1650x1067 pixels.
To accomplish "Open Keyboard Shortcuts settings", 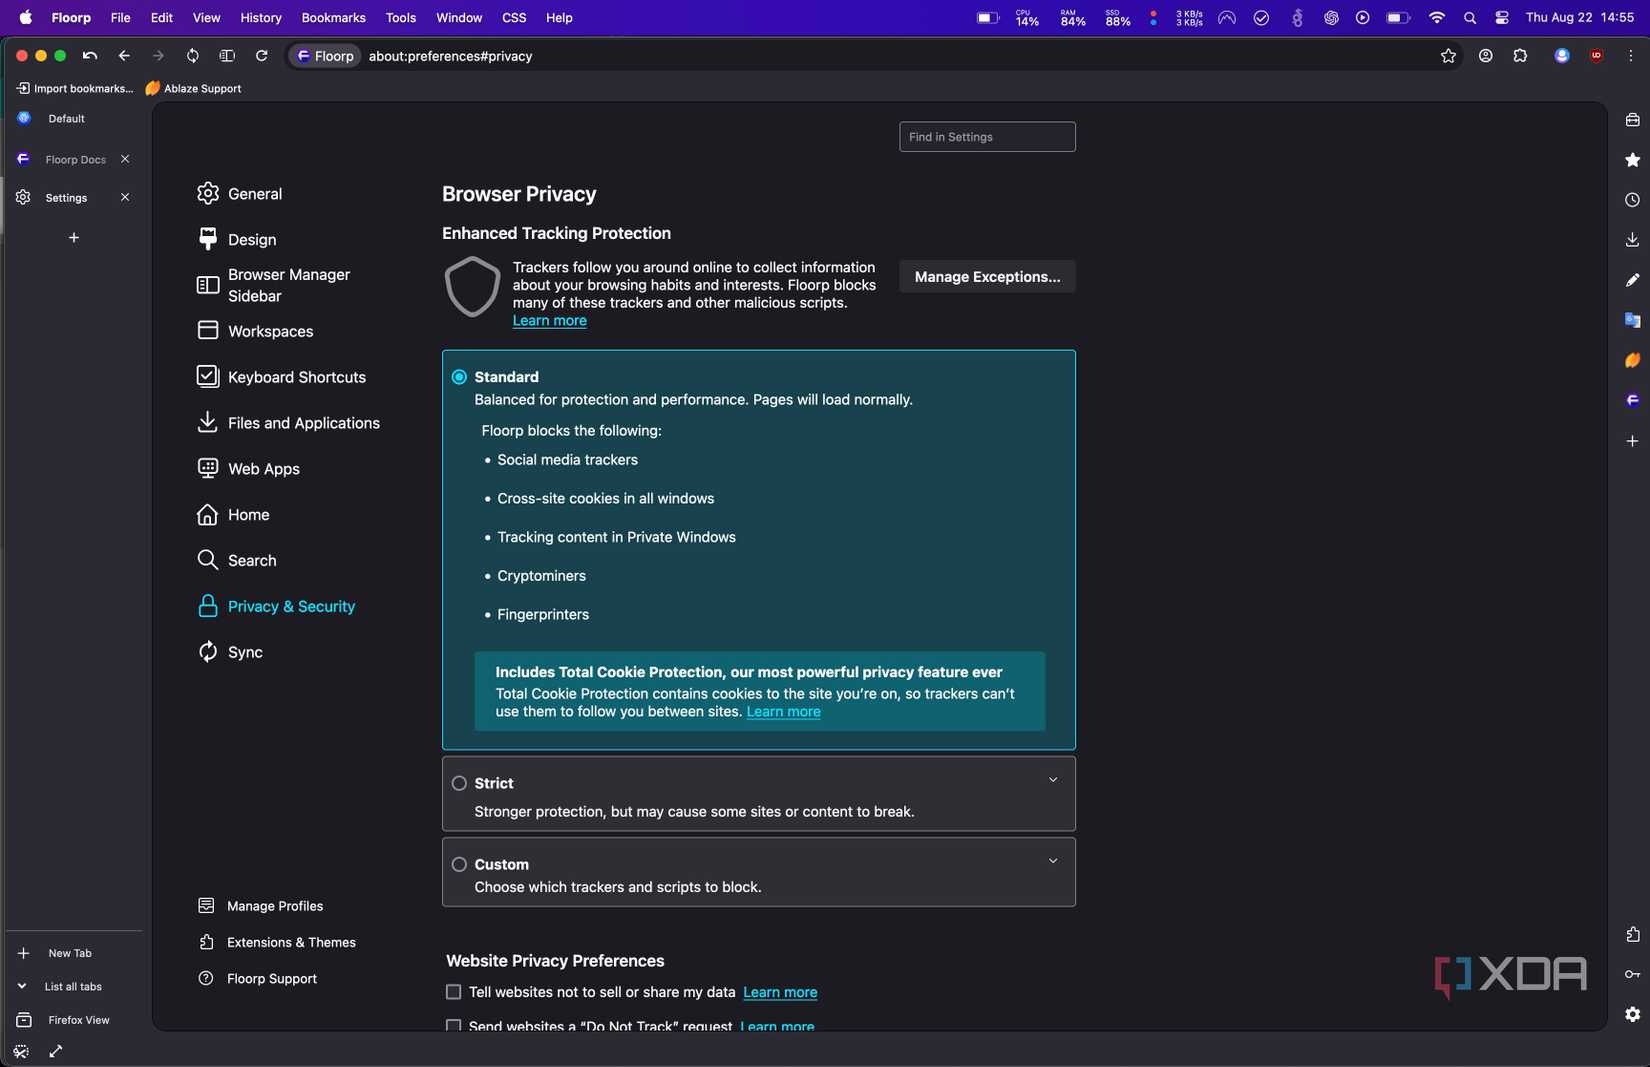I will point(282,377).
